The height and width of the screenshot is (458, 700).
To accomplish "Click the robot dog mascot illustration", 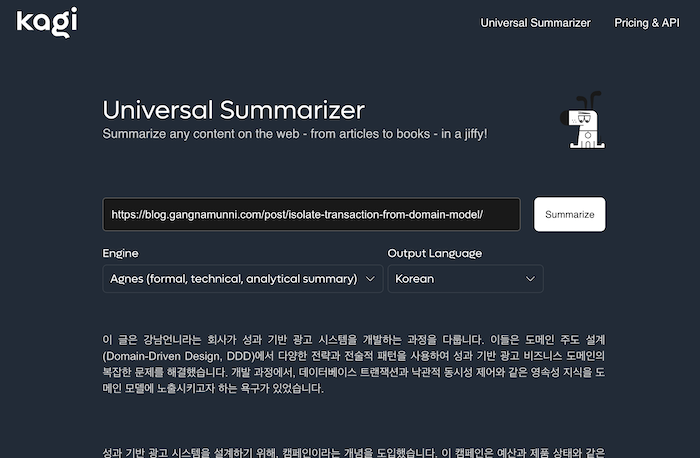I will click(x=583, y=120).
